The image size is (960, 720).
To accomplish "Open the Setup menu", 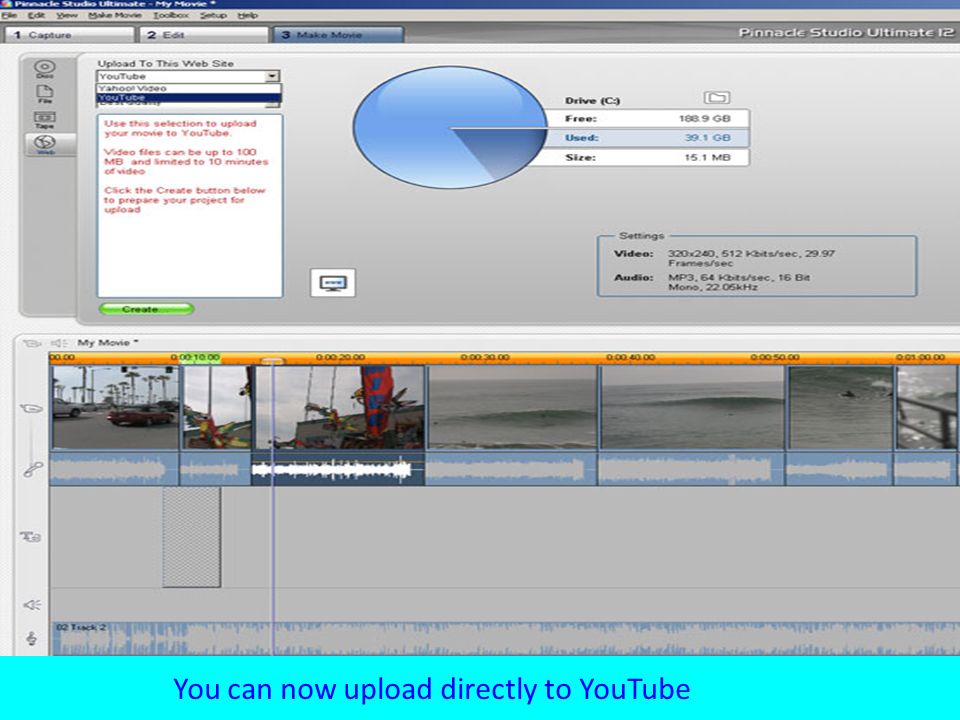I will (x=213, y=15).
